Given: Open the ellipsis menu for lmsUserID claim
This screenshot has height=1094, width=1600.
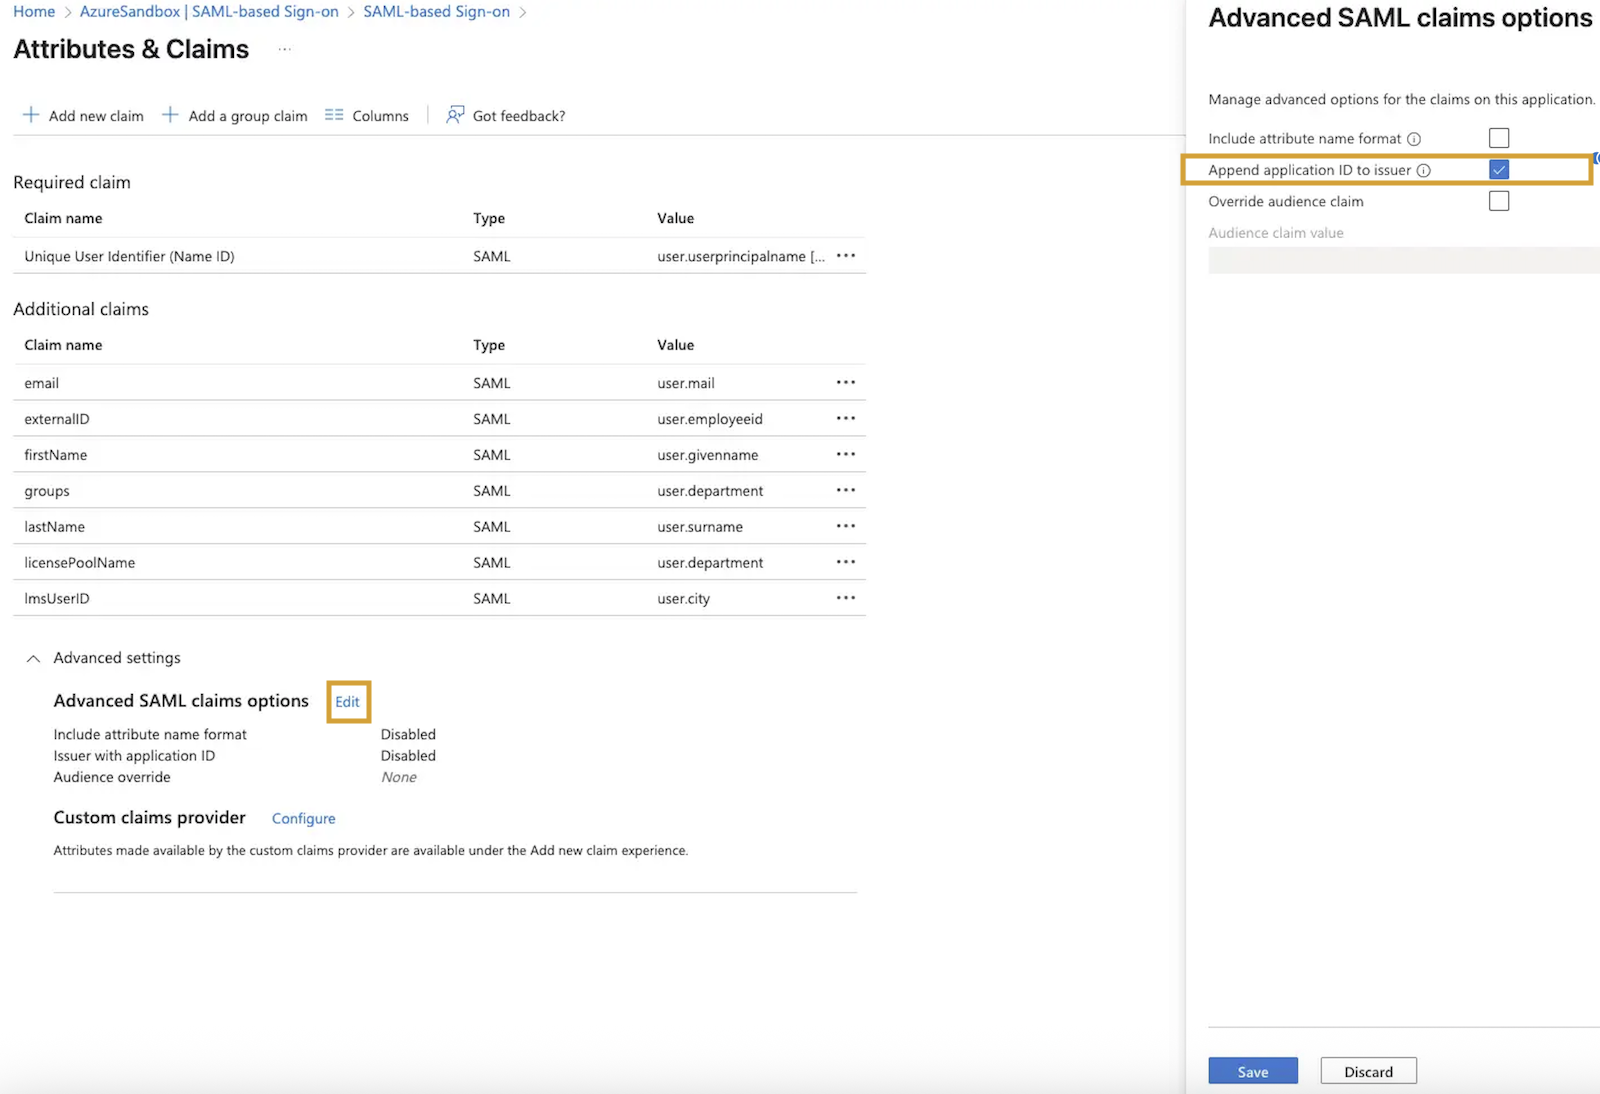Looking at the screenshot, I should tap(846, 598).
